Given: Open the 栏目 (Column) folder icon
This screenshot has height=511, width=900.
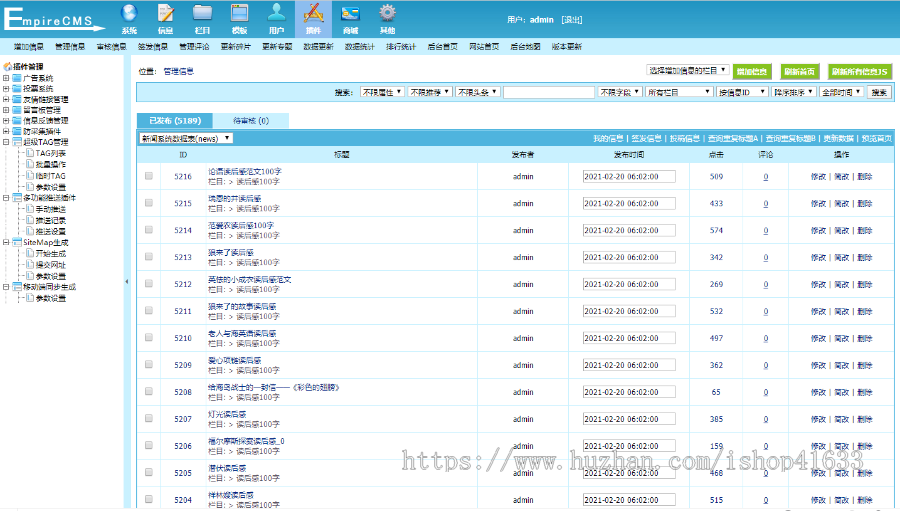Looking at the screenshot, I should (203, 13).
